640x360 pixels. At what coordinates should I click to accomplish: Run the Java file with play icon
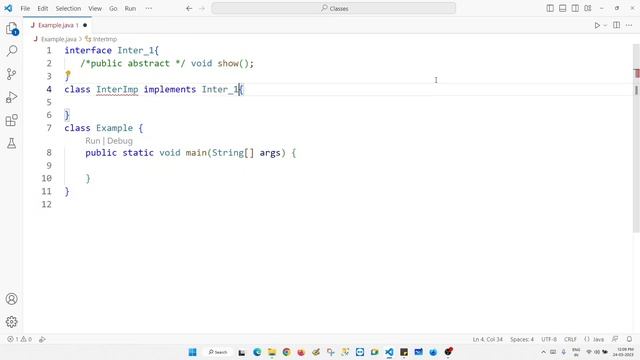597,25
